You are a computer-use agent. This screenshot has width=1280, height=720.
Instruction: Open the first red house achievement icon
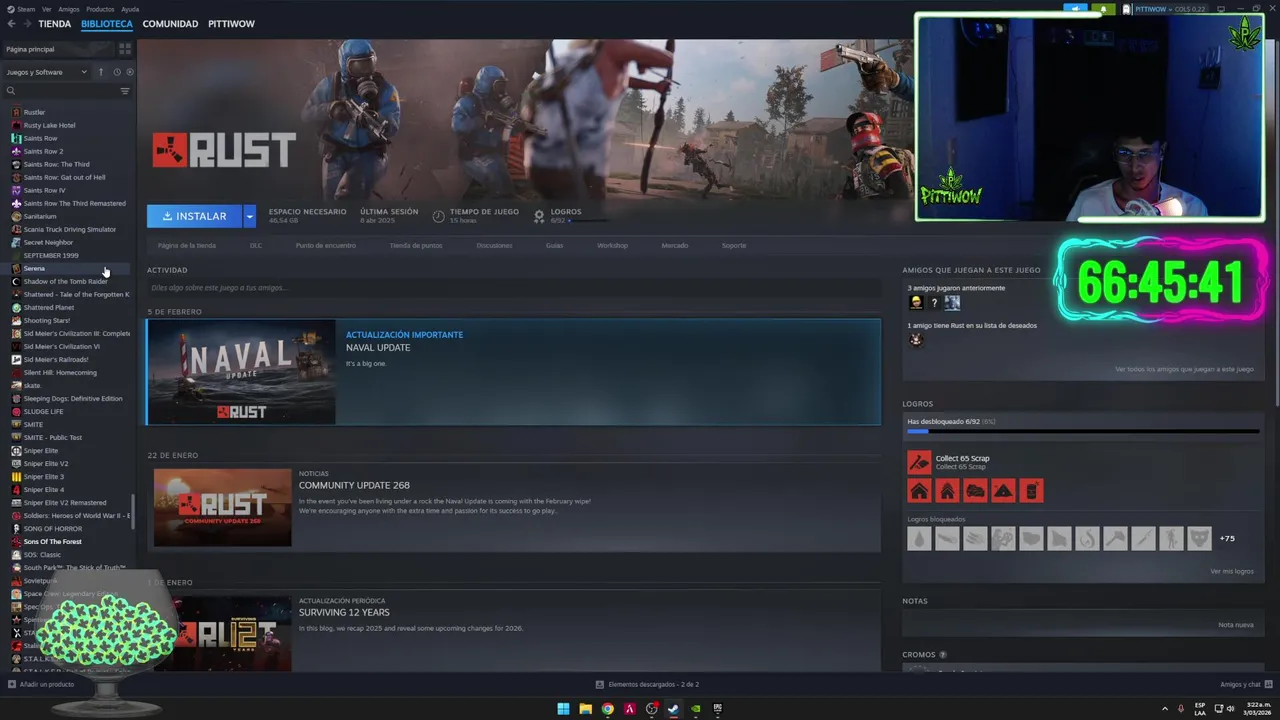point(919,491)
